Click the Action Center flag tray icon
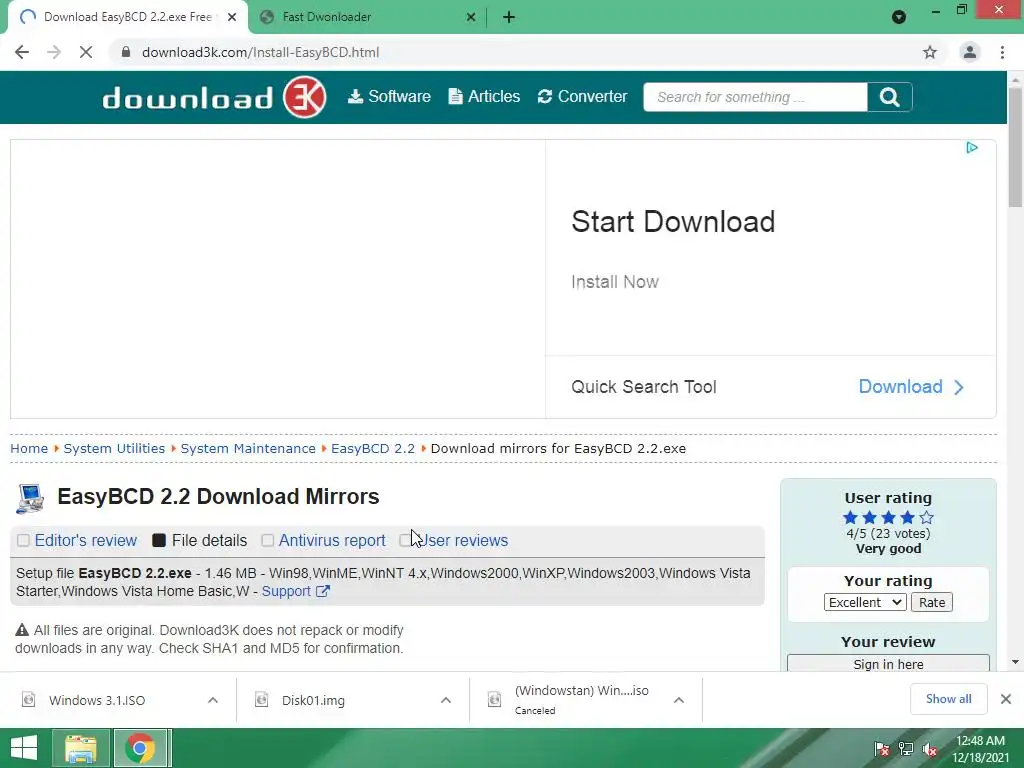This screenshot has width=1024, height=768. 882,749
